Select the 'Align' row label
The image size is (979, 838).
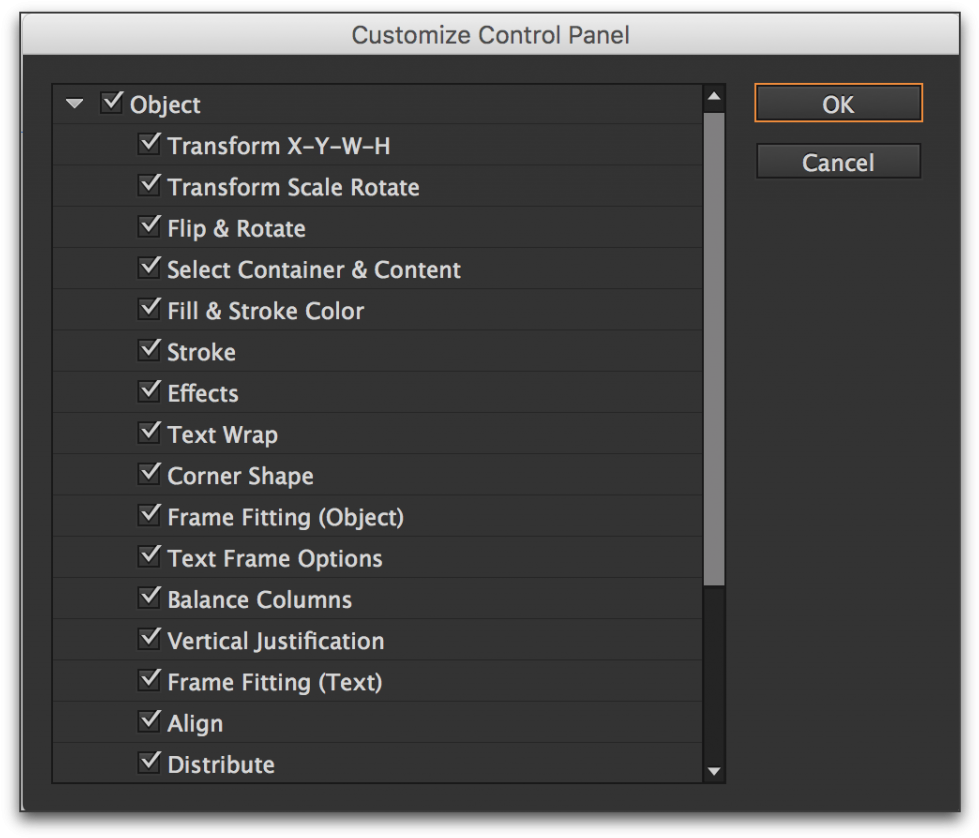pos(195,724)
